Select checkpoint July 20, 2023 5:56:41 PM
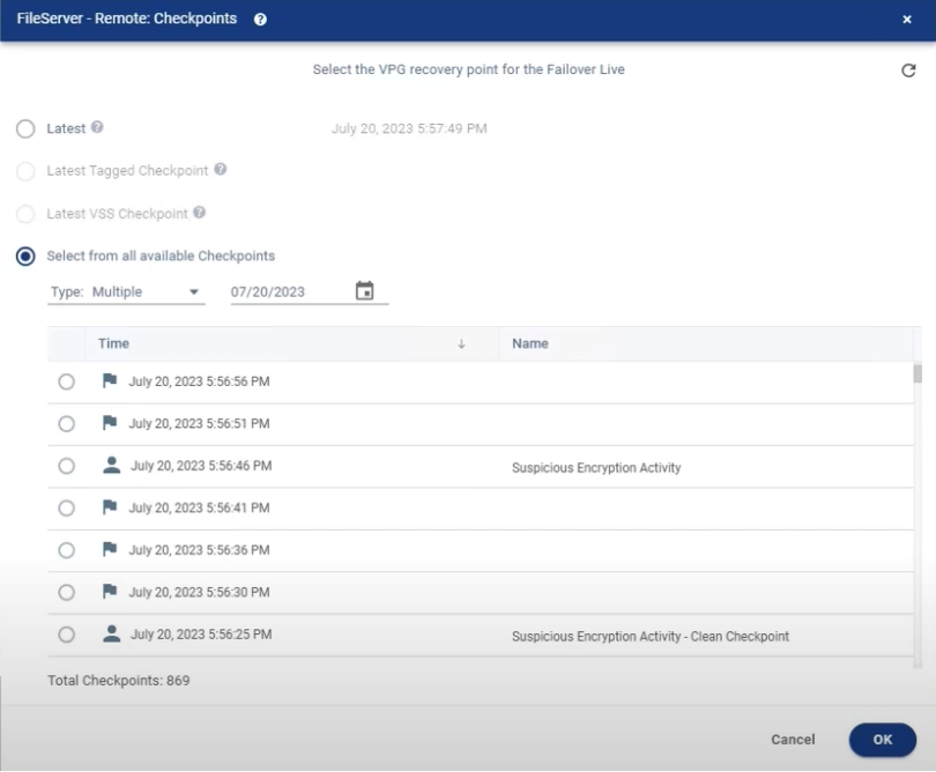The width and height of the screenshot is (936, 772). (66, 508)
